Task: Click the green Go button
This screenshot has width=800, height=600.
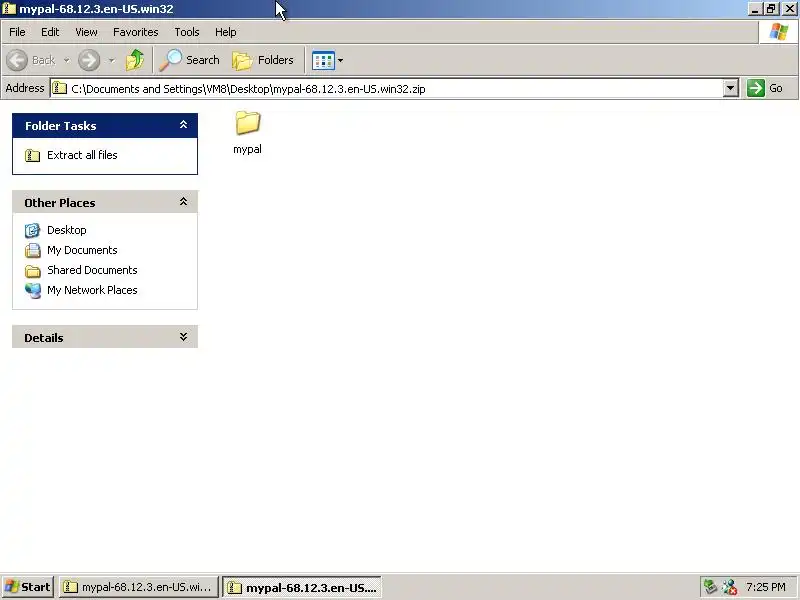Action: (765, 88)
